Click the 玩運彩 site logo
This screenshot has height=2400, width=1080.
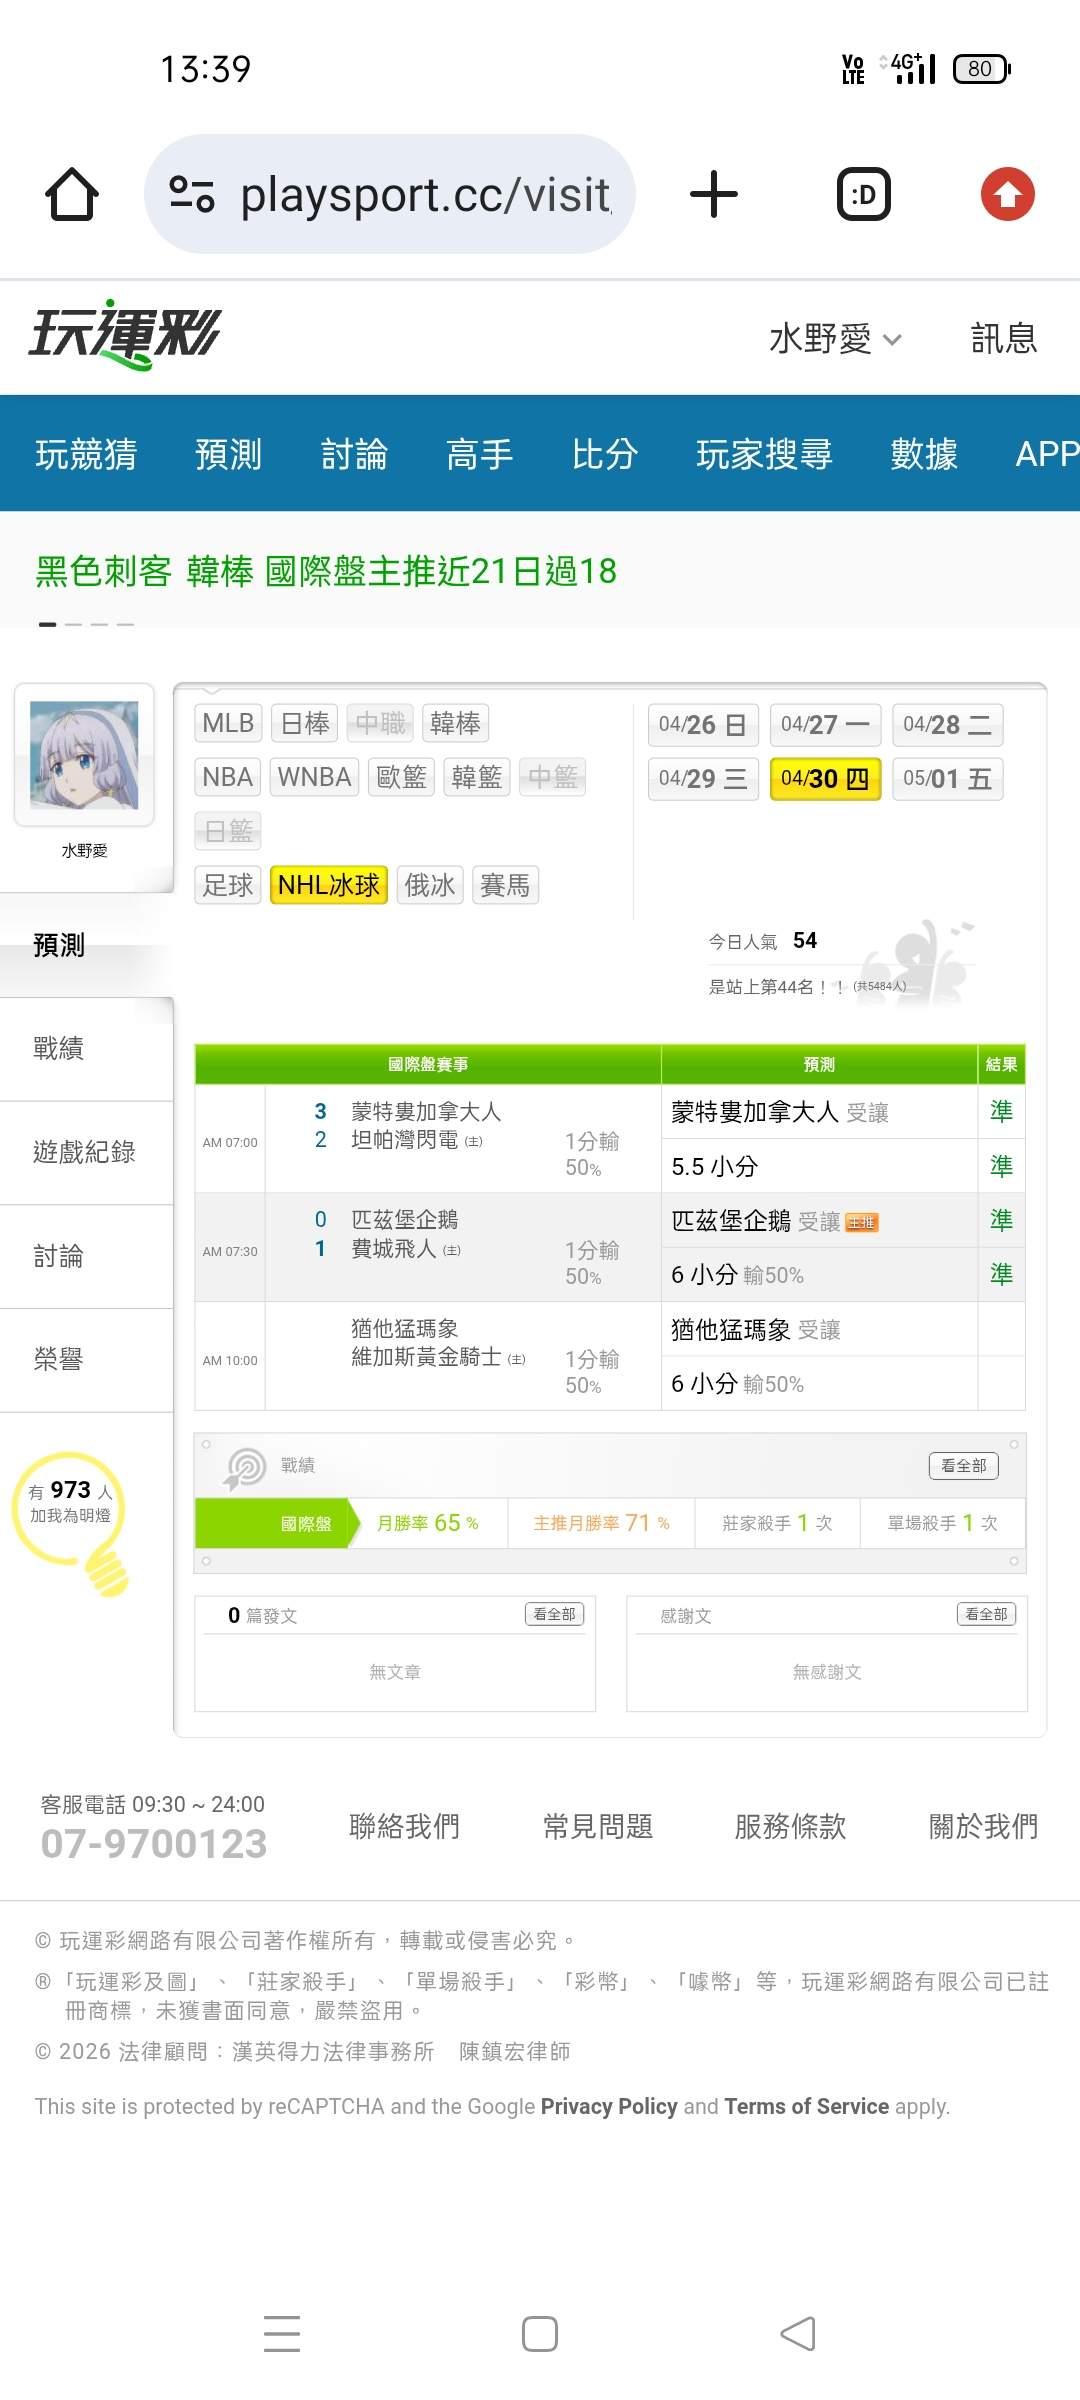[x=125, y=335]
